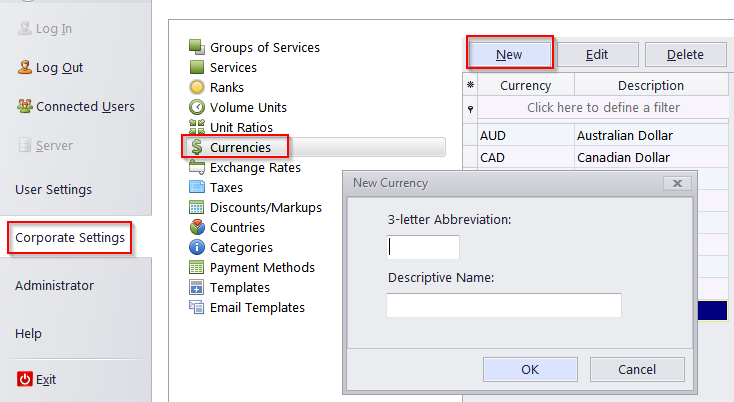Confirm with OK in New Currency dialog

530,369
